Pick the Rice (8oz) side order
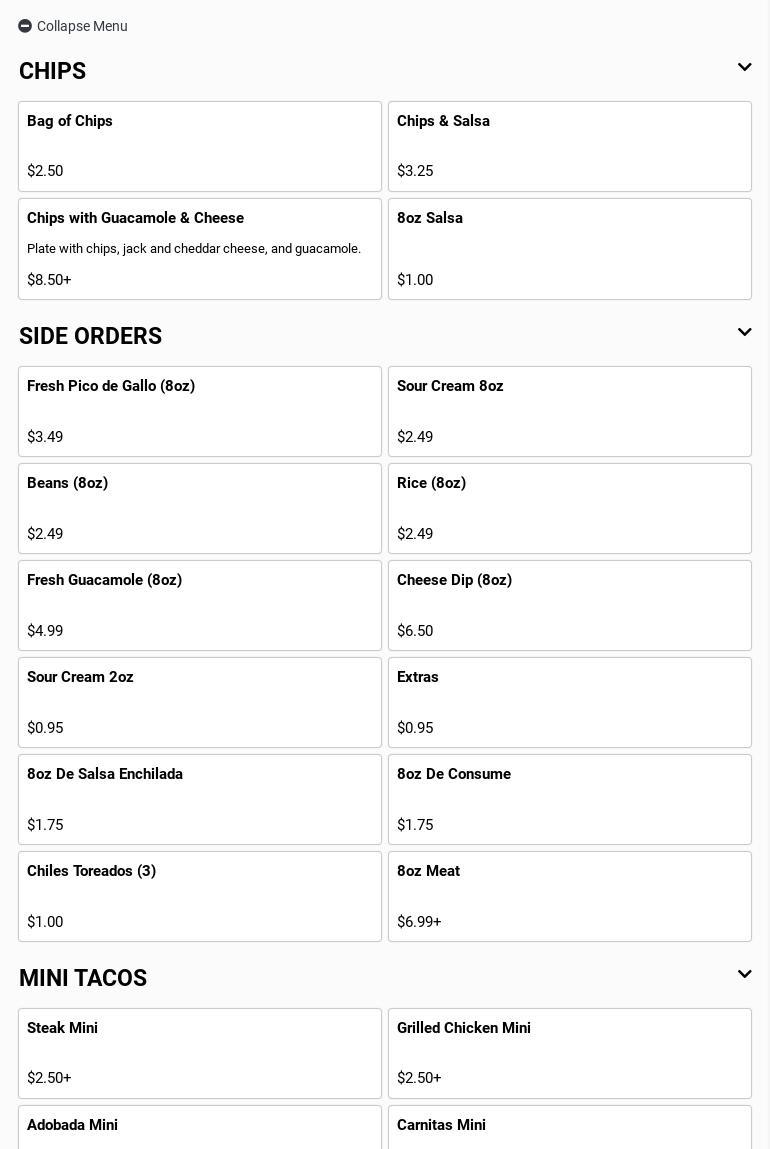Screen dimensions: 770x1149 click(570, 508)
